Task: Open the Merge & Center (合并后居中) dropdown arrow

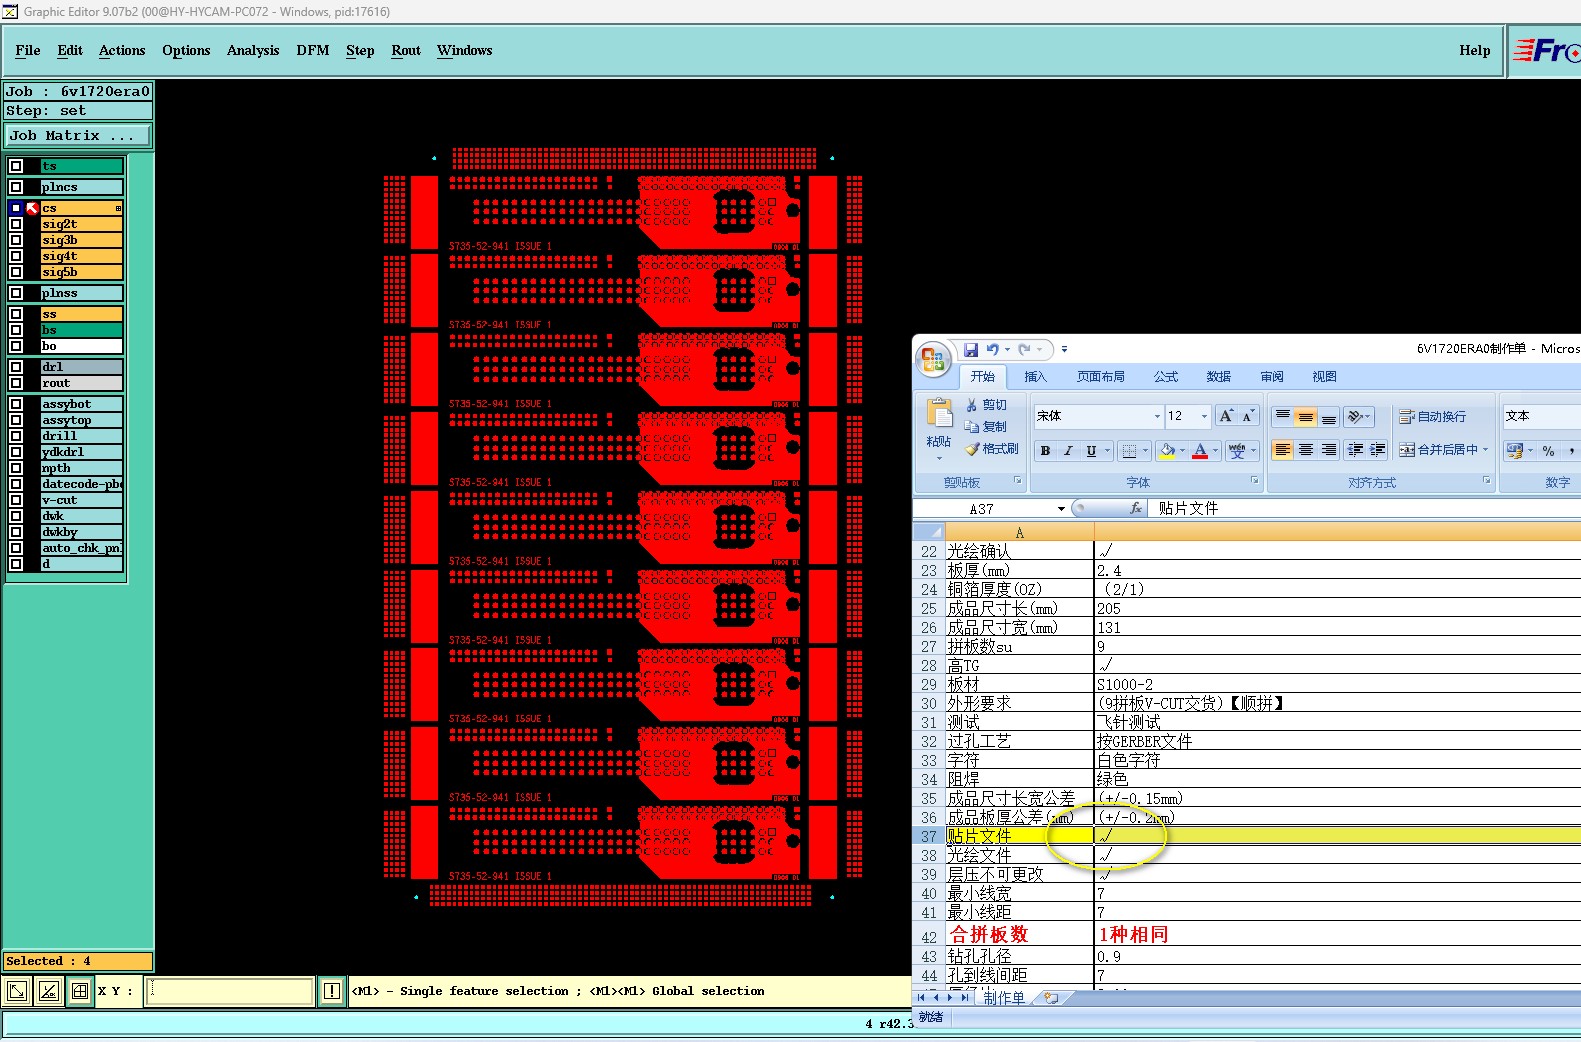Action: tap(1485, 450)
